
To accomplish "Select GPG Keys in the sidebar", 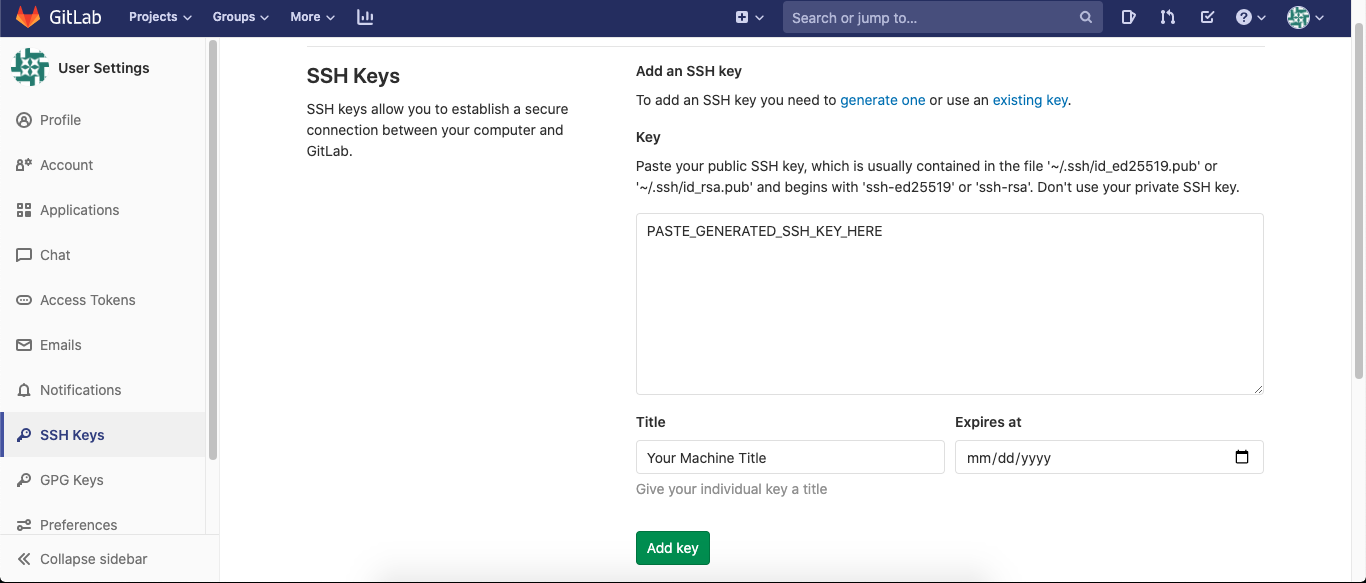I will click(x=71, y=480).
